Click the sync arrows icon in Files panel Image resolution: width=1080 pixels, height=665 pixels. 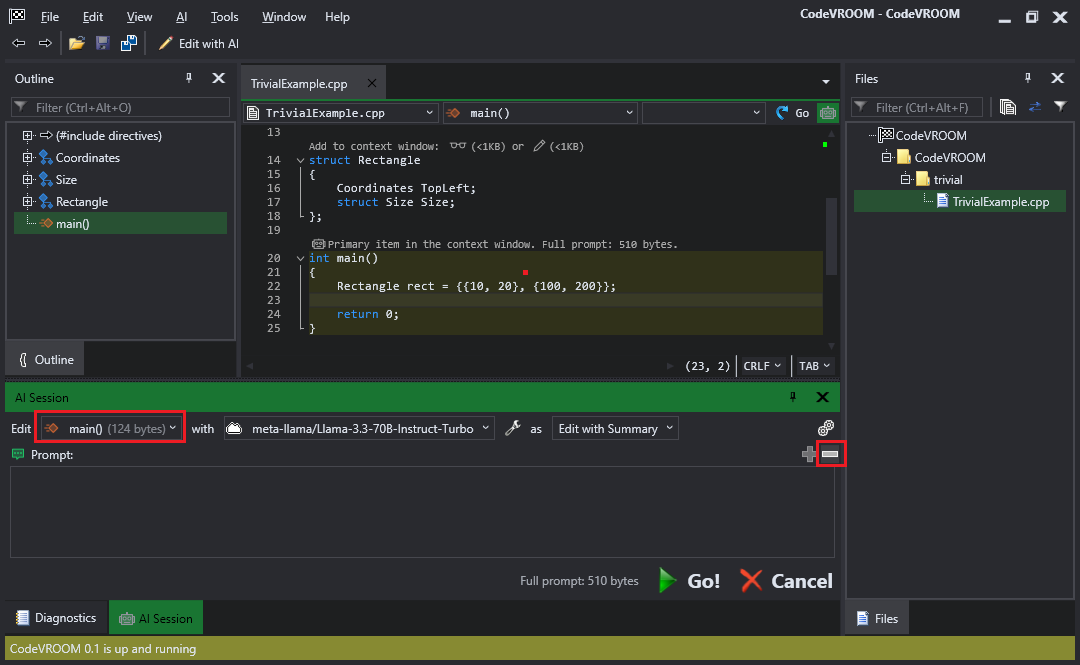[x=1035, y=107]
